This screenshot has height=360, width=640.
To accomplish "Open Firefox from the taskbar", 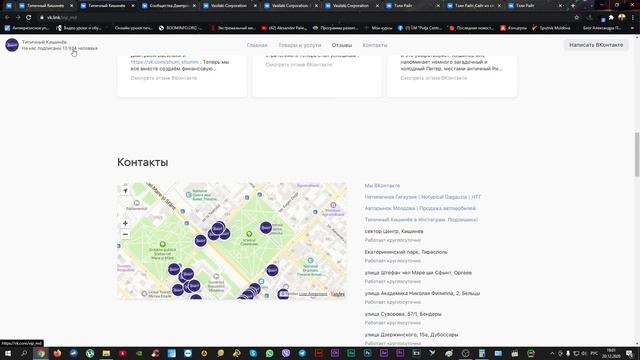I will tap(57, 353).
